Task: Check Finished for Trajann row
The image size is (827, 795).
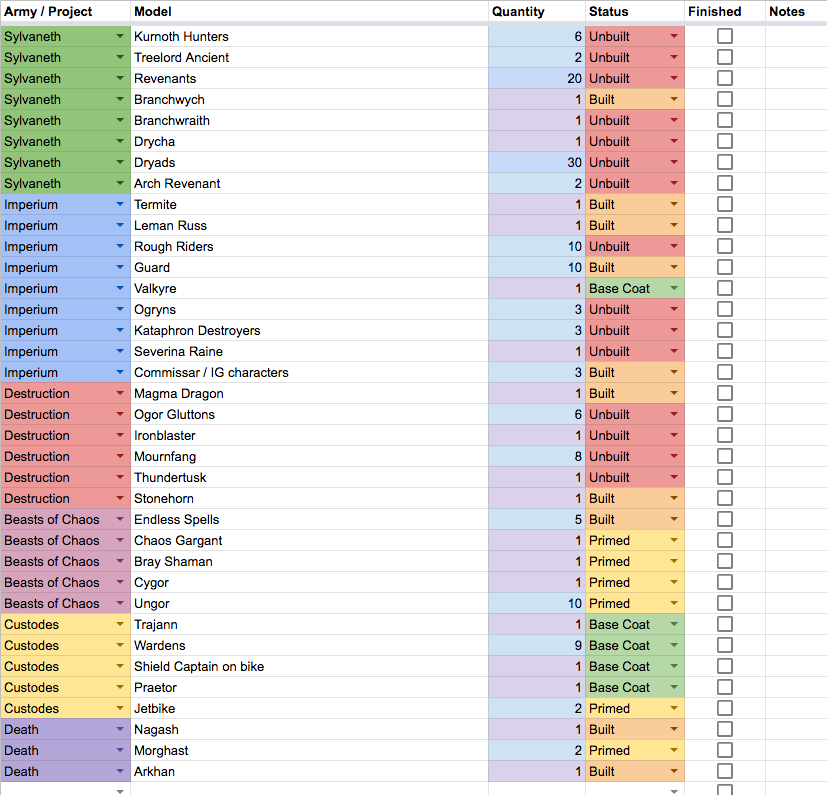Action: pyautogui.click(x=724, y=624)
